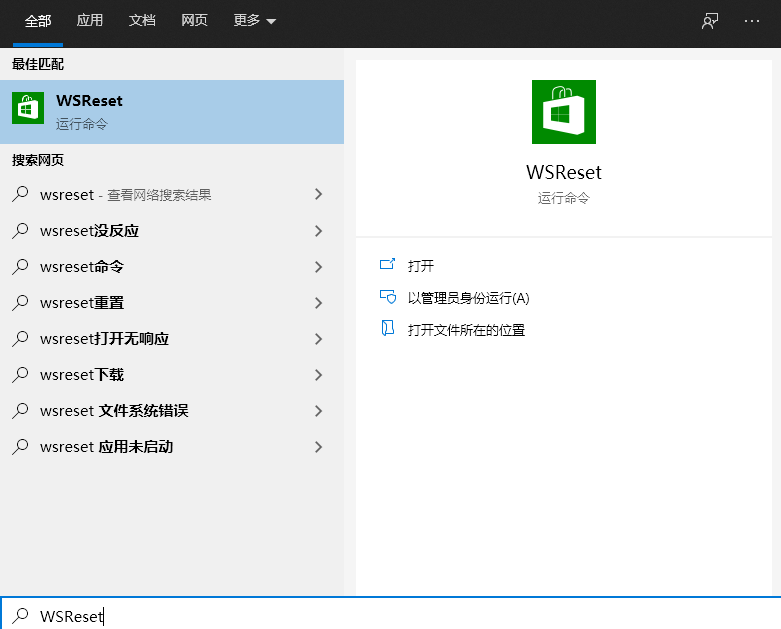
Task: Expand chevron for wsreset下载
Action: click(x=319, y=375)
